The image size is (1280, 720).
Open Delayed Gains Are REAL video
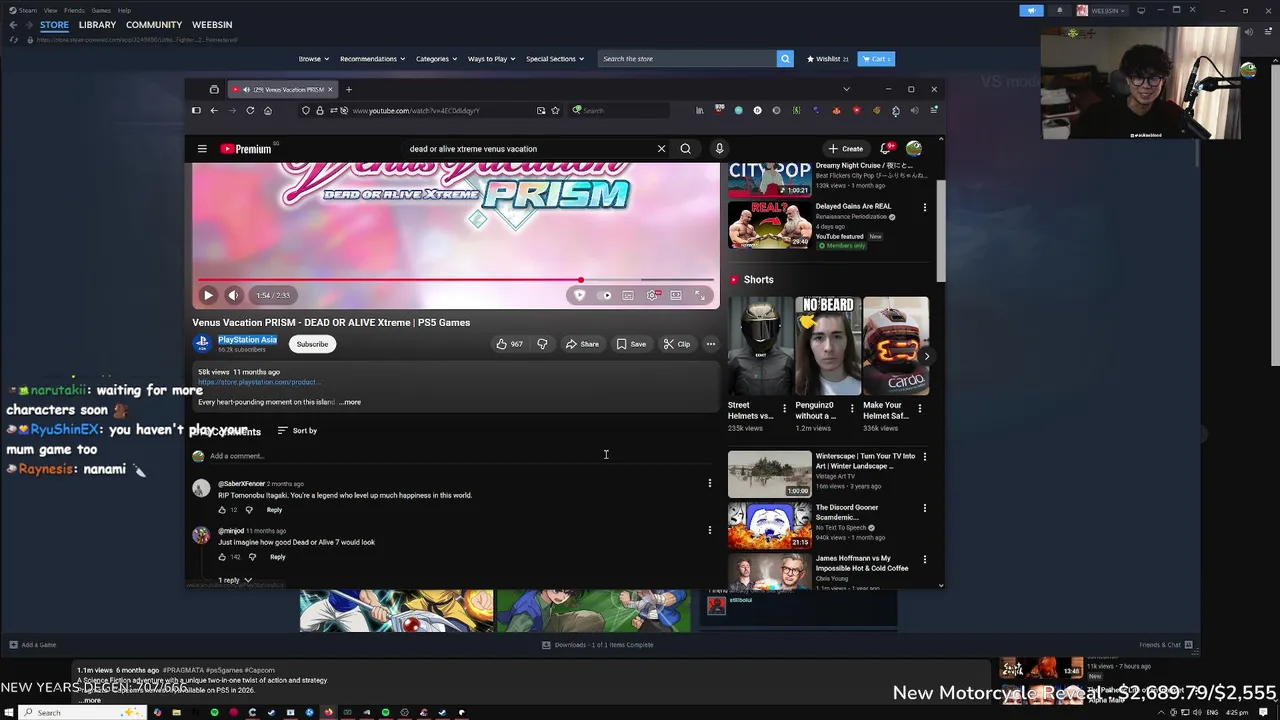[x=770, y=225]
